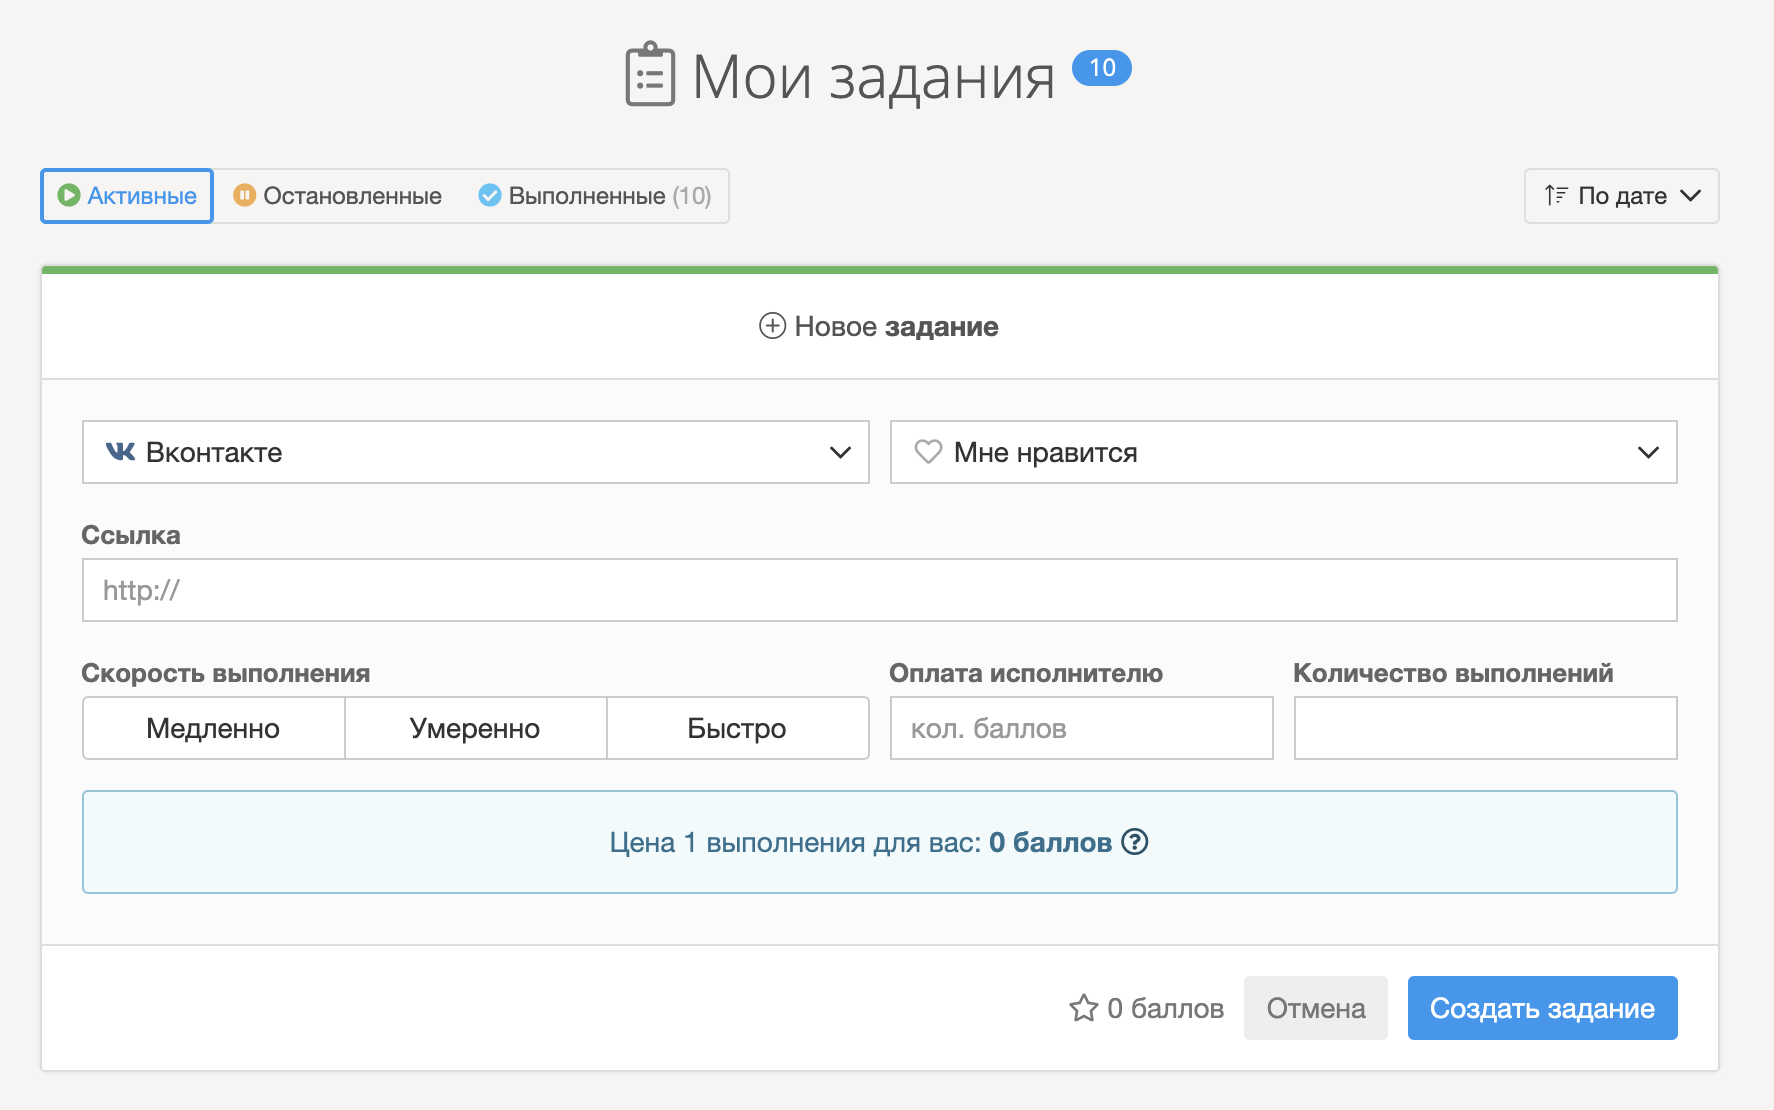Screen dimensions: 1774x1110
Task: Click the Цена 1 выполнения для вас text
Action: pos(795,842)
